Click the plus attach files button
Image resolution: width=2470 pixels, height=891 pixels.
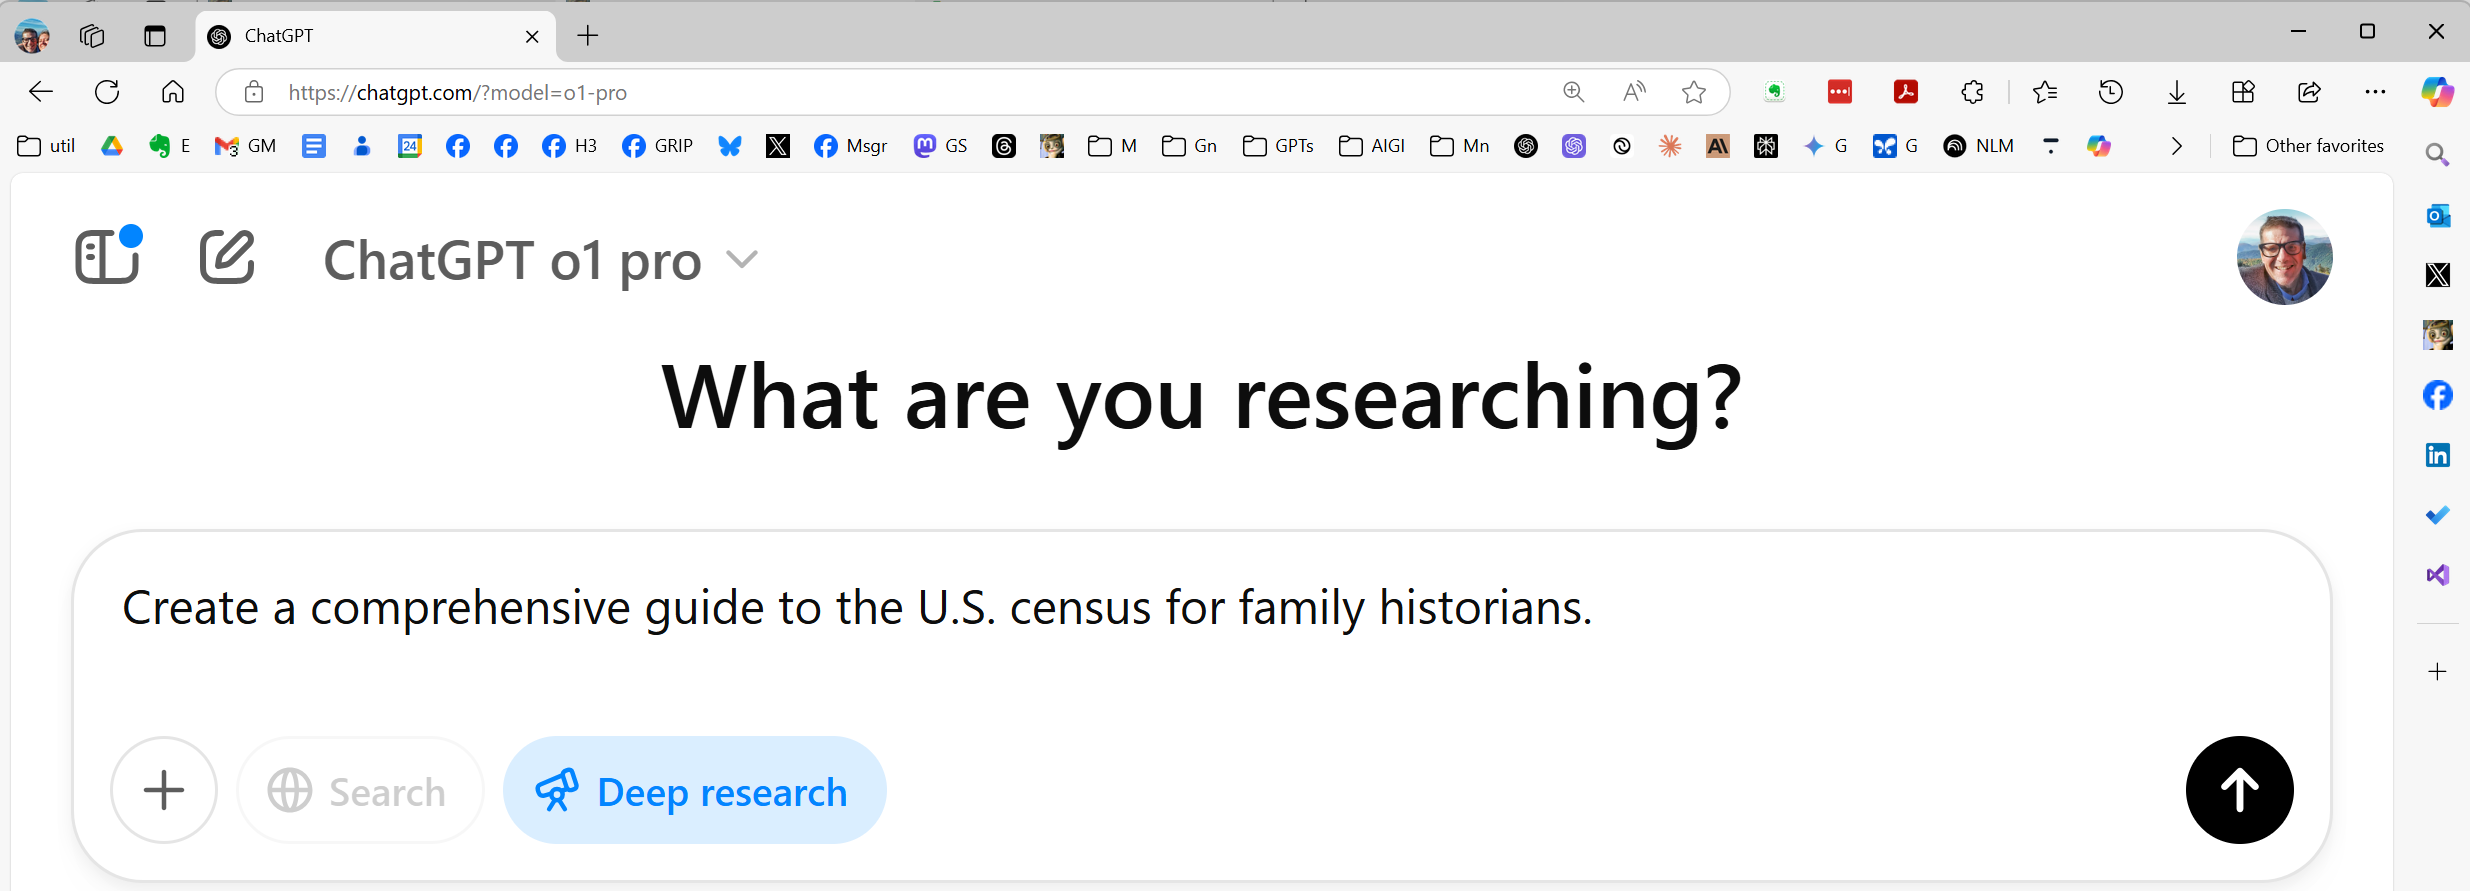[164, 790]
